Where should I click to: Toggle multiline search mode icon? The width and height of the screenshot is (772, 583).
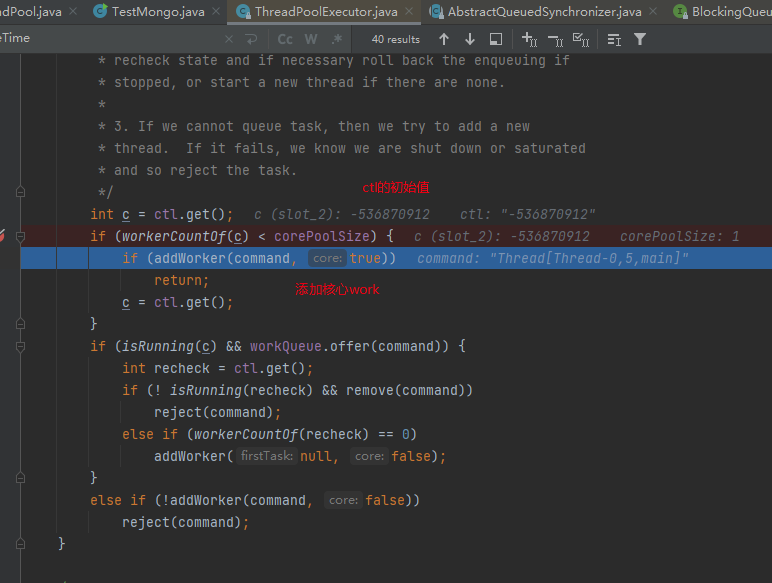614,39
